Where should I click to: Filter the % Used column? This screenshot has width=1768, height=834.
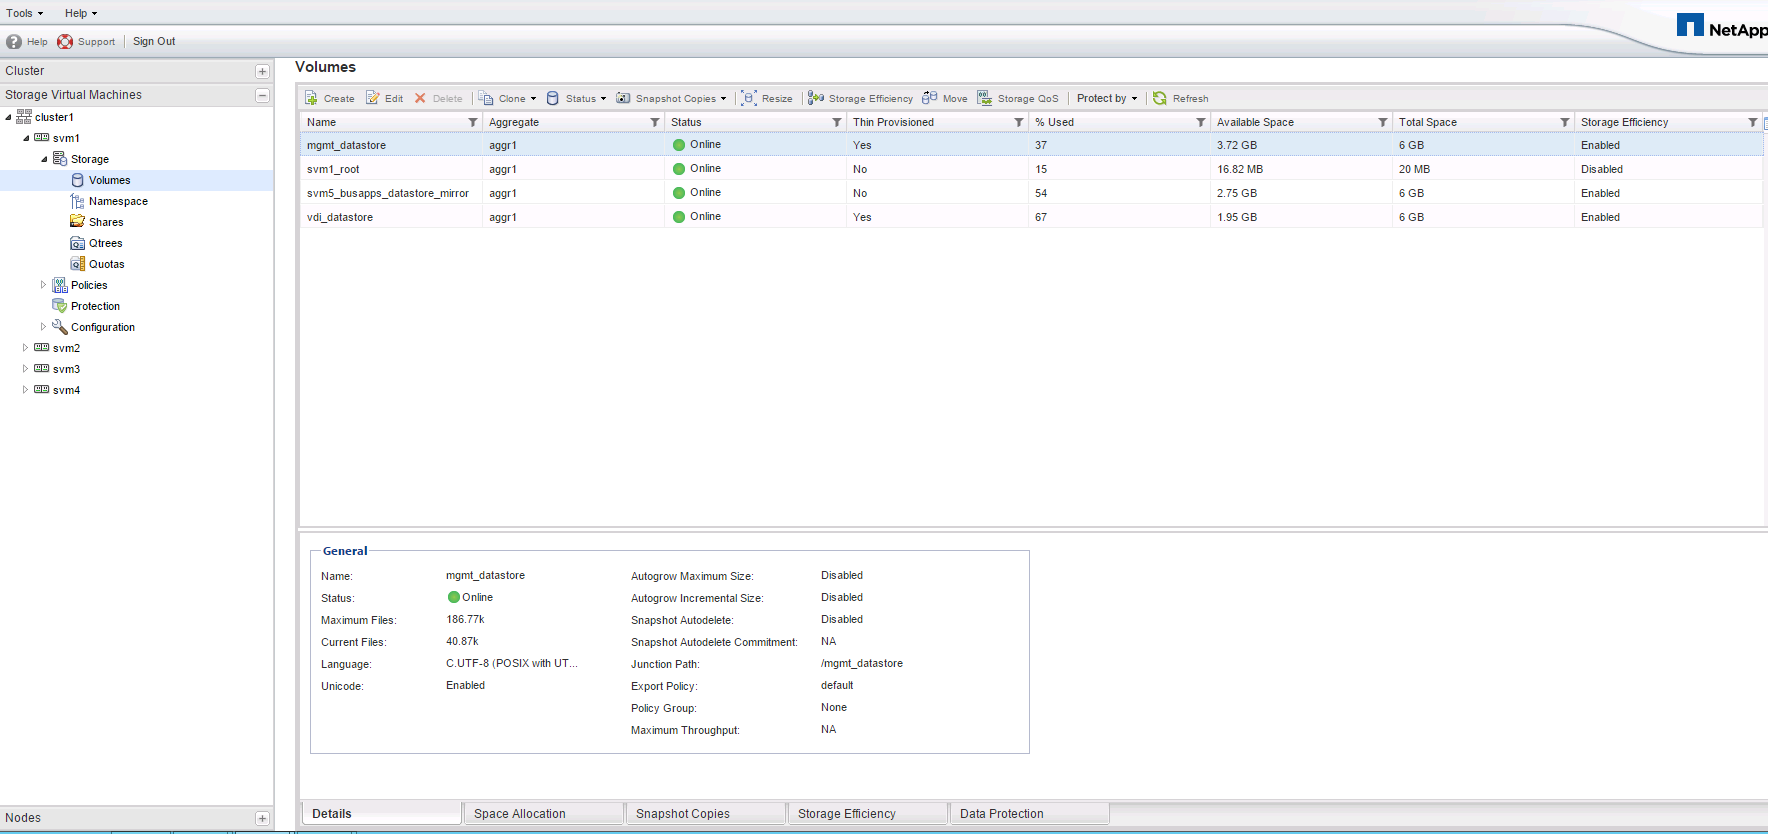pos(1201,122)
